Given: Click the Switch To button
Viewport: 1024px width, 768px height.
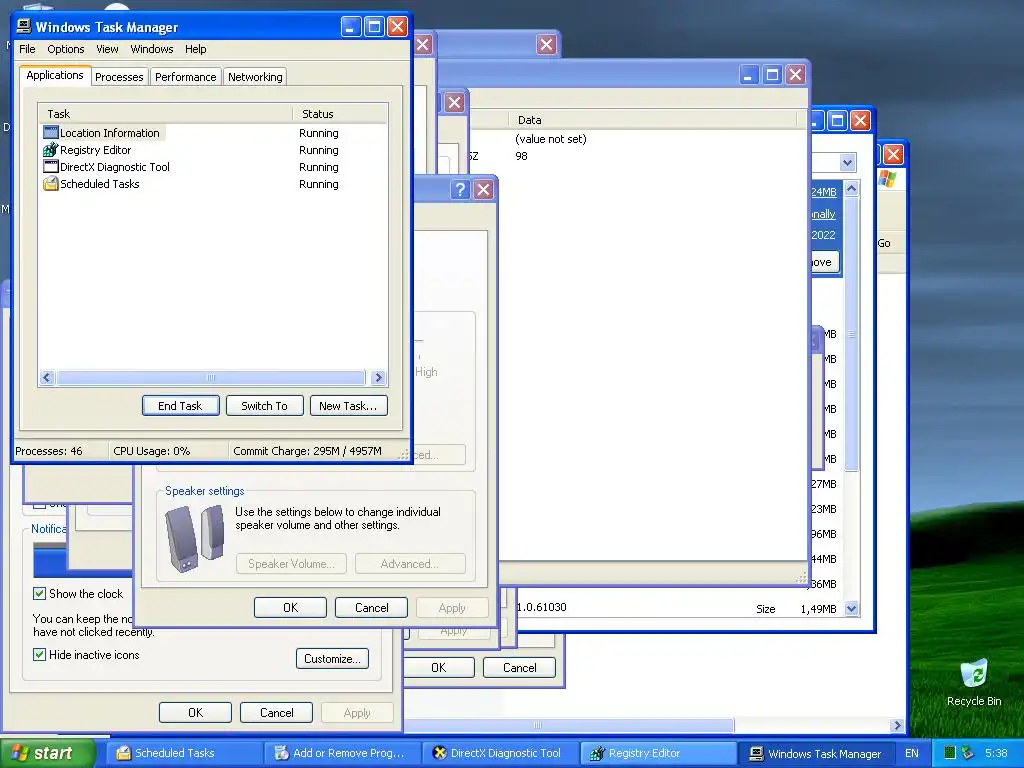Looking at the screenshot, I should [264, 406].
